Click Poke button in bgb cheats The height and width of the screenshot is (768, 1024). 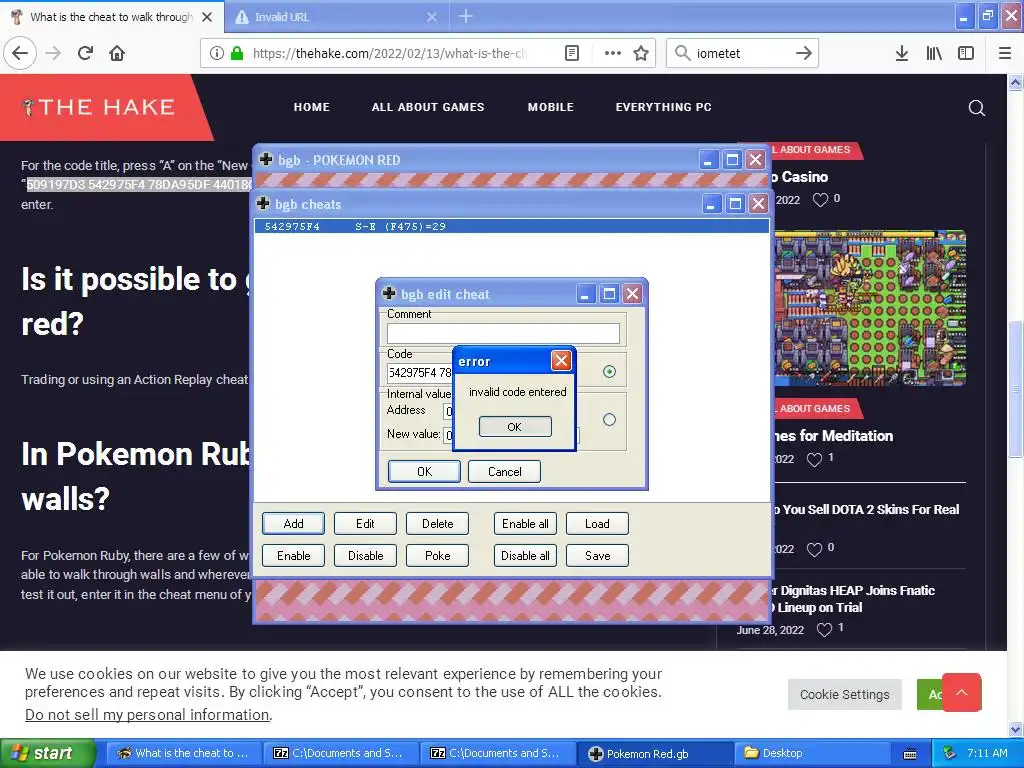[438, 556]
